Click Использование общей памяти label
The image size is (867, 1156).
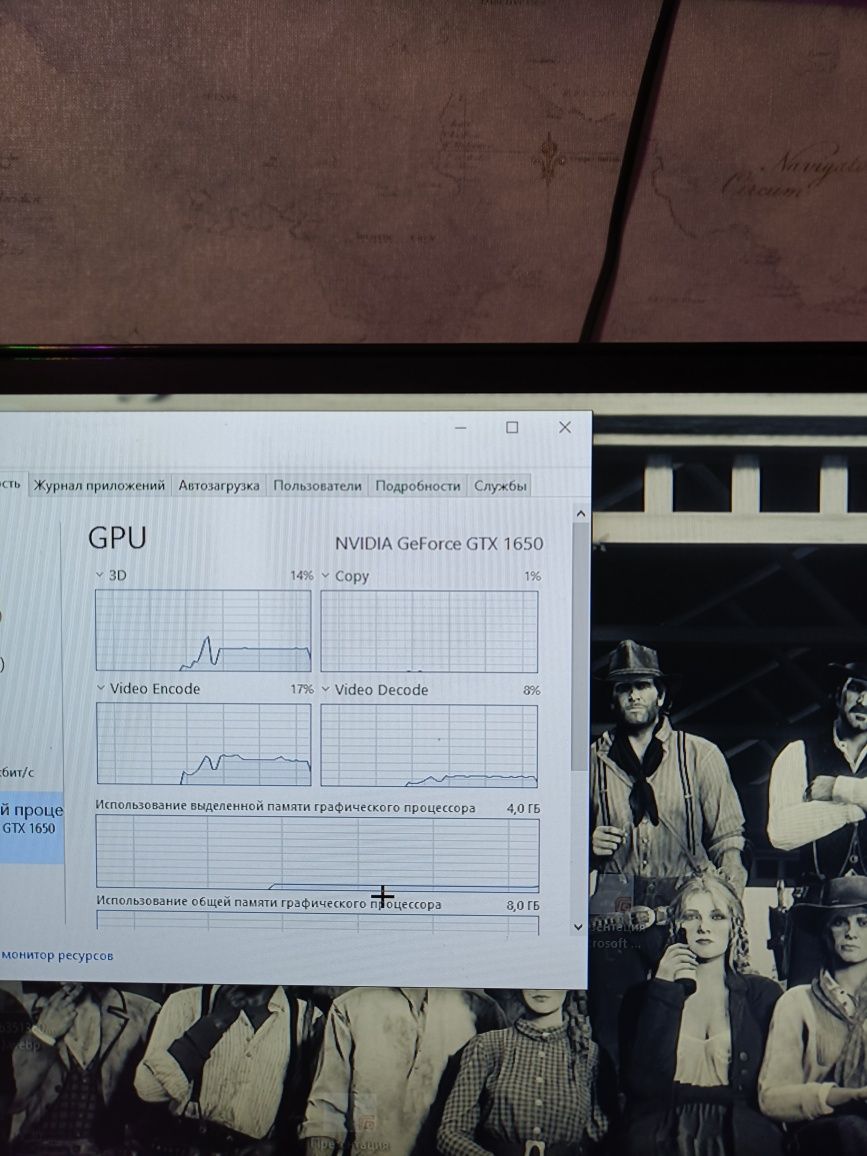pyautogui.click(x=269, y=903)
